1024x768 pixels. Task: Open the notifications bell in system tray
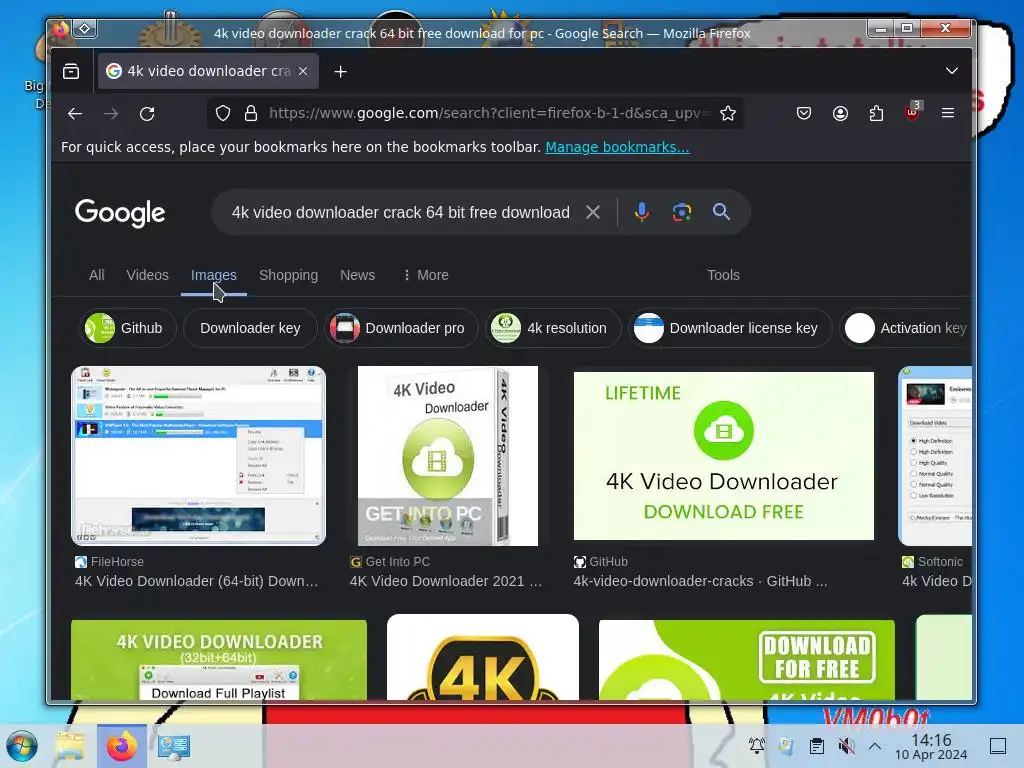point(757,746)
